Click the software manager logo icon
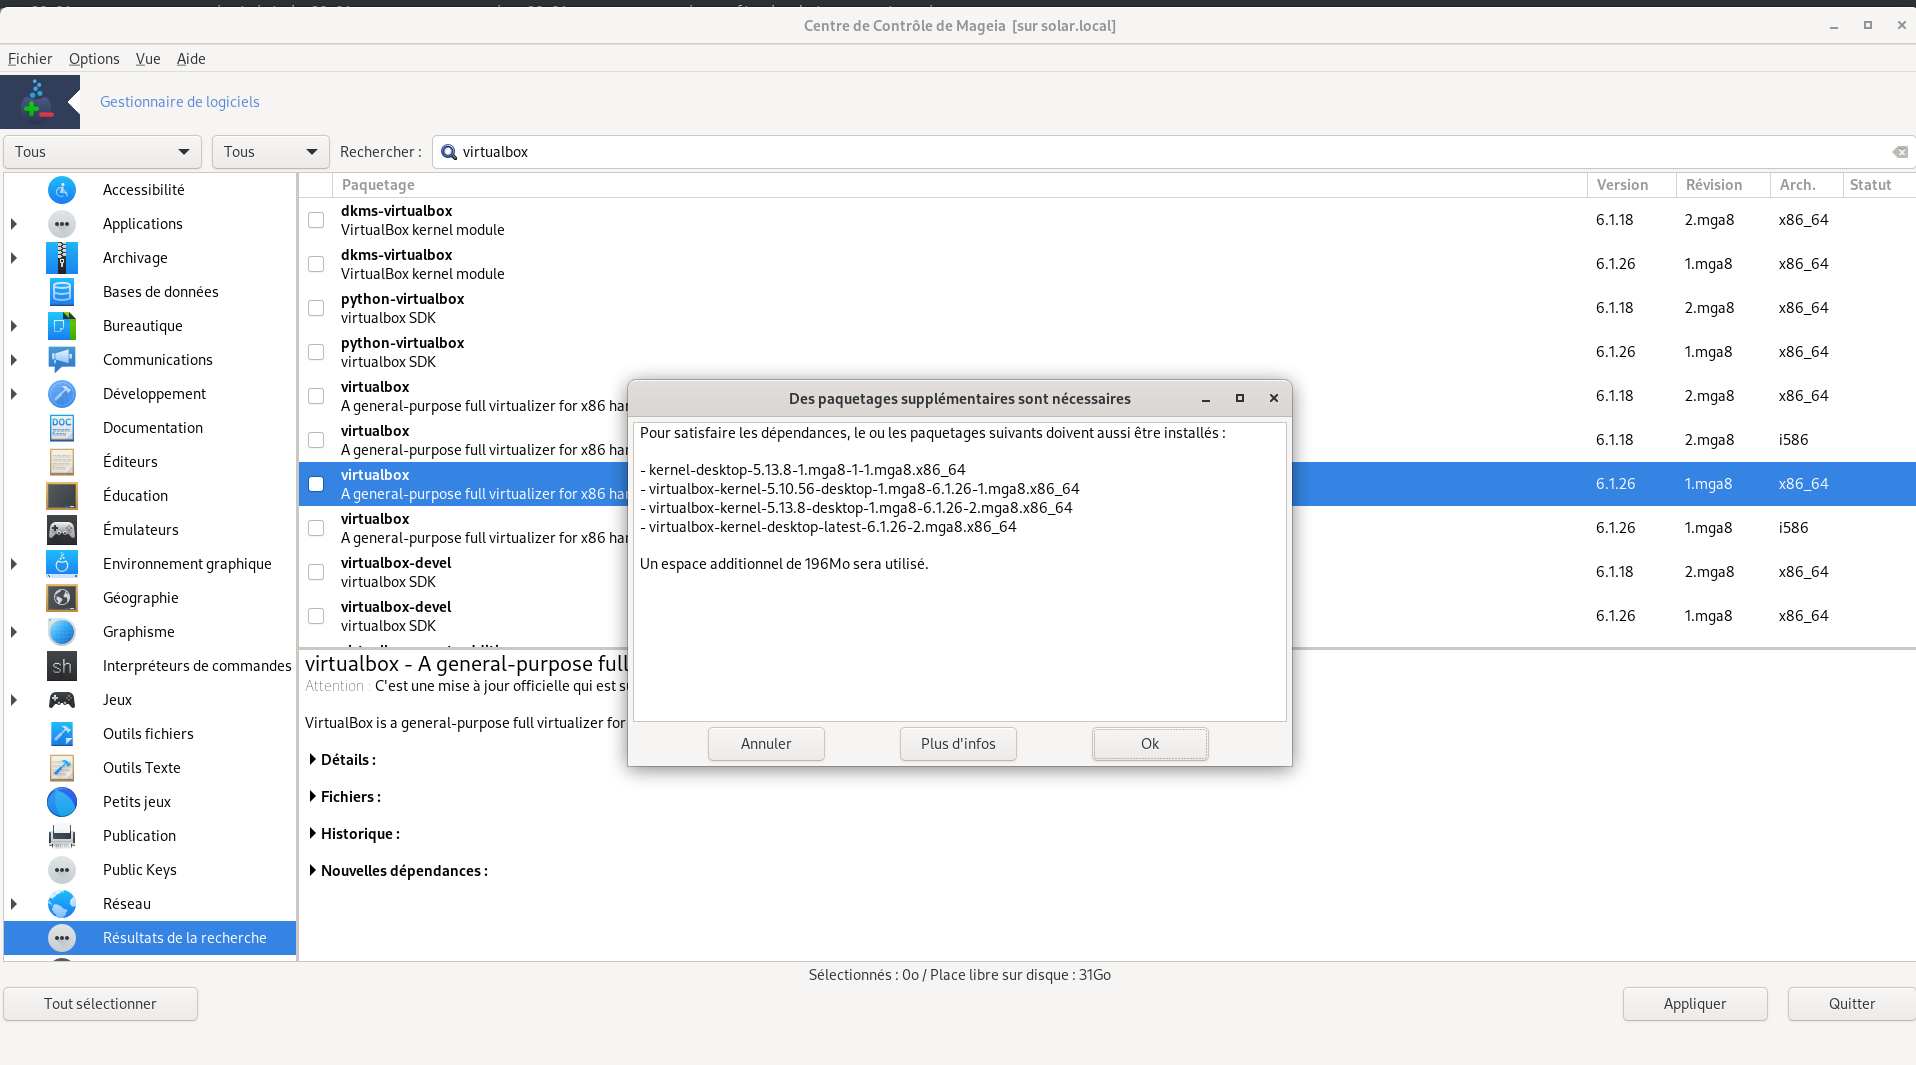This screenshot has height=1065, width=1916. [x=40, y=102]
